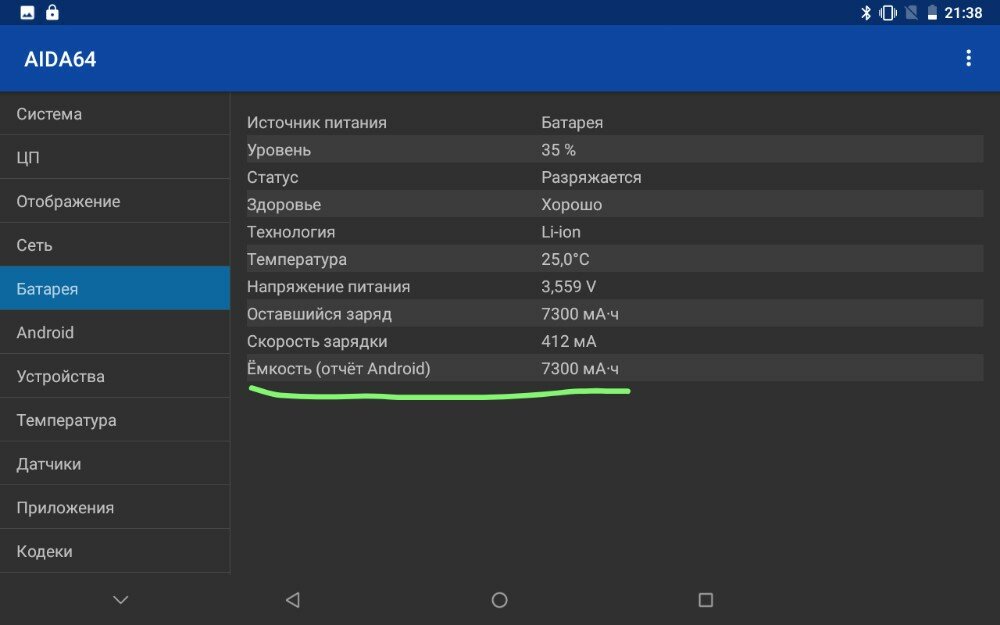The height and width of the screenshot is (625, 1000).
Task: Tap the Статус row label
Action: pyautogui.click(x=272, y=177)
